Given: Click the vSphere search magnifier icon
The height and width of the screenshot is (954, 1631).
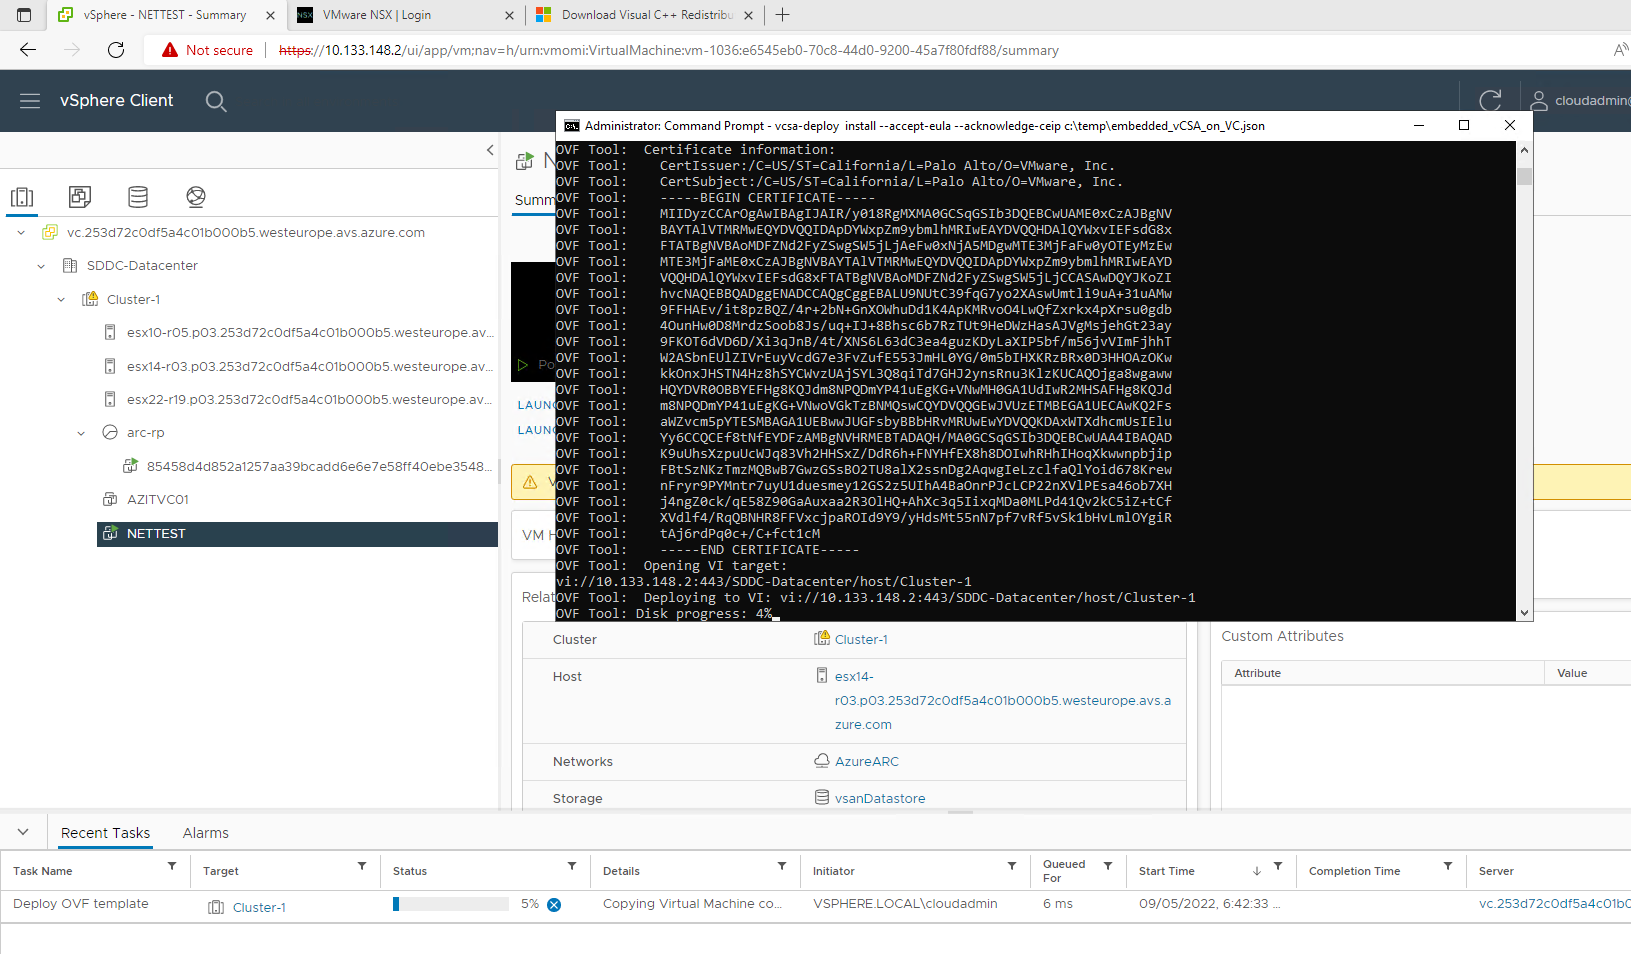Looking at the screenshot, I should [216, 101].
